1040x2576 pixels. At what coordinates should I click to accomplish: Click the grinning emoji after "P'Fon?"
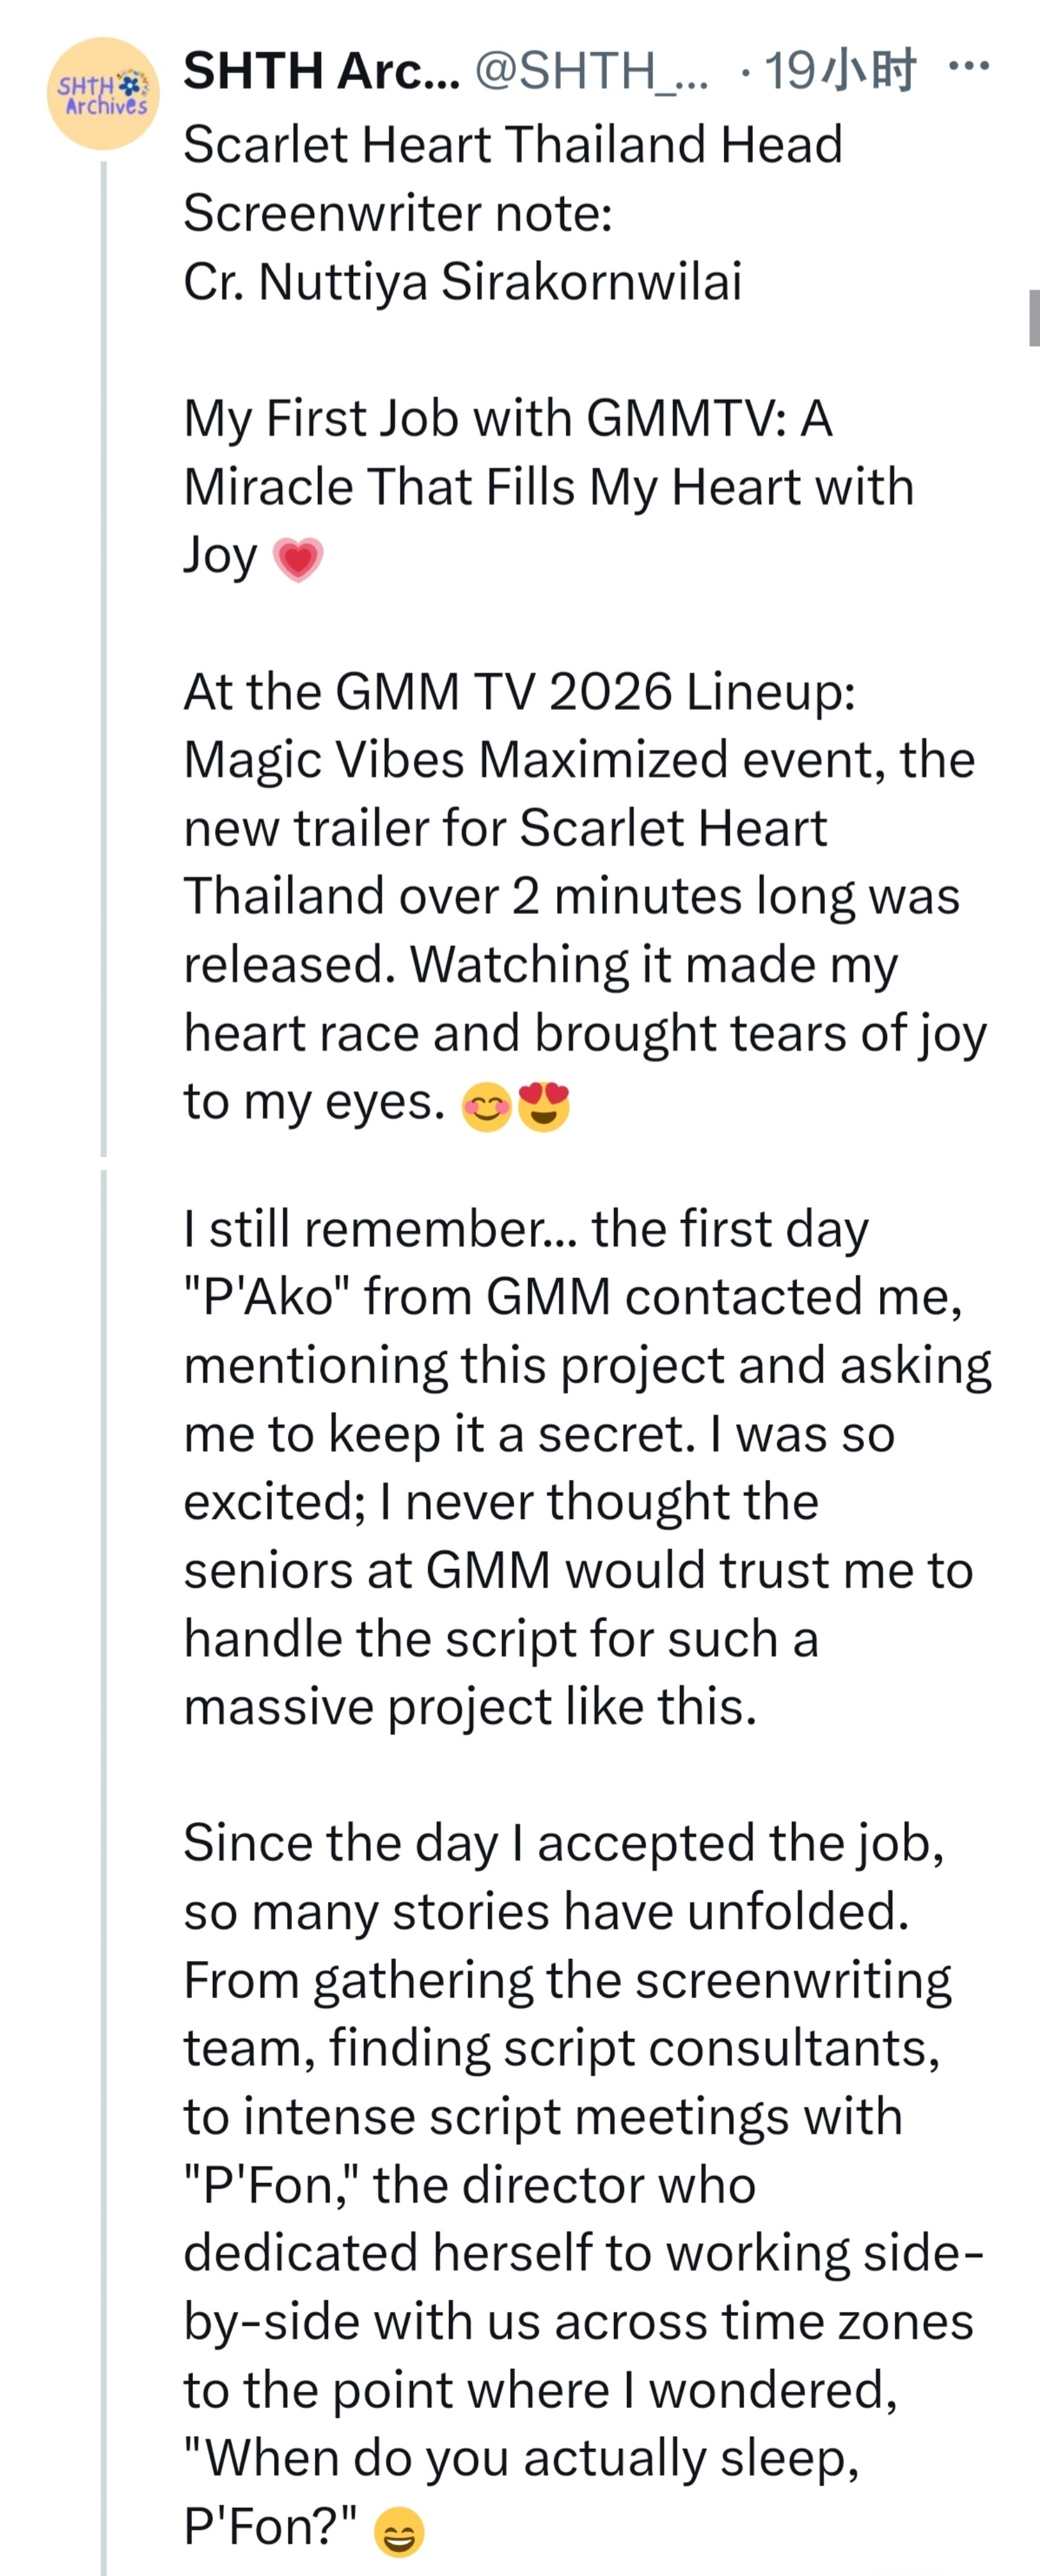(x=399, y=2532)
